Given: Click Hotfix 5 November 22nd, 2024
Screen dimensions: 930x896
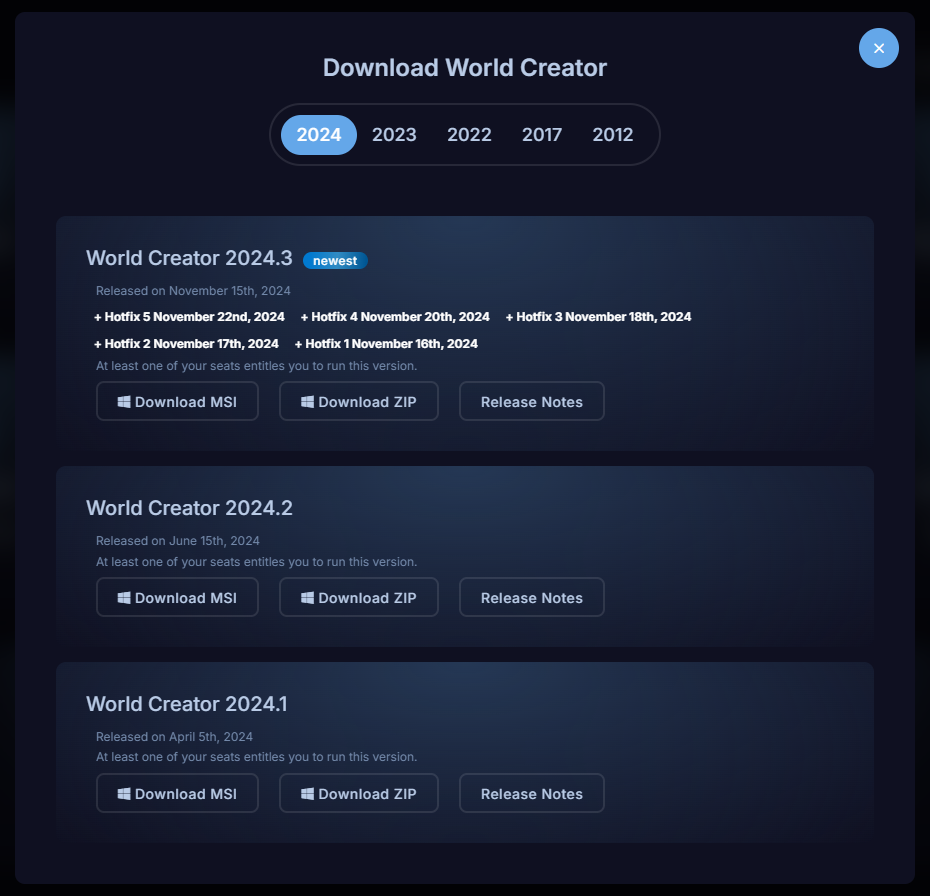Looking at the screenshot, I should coord(189,317).
